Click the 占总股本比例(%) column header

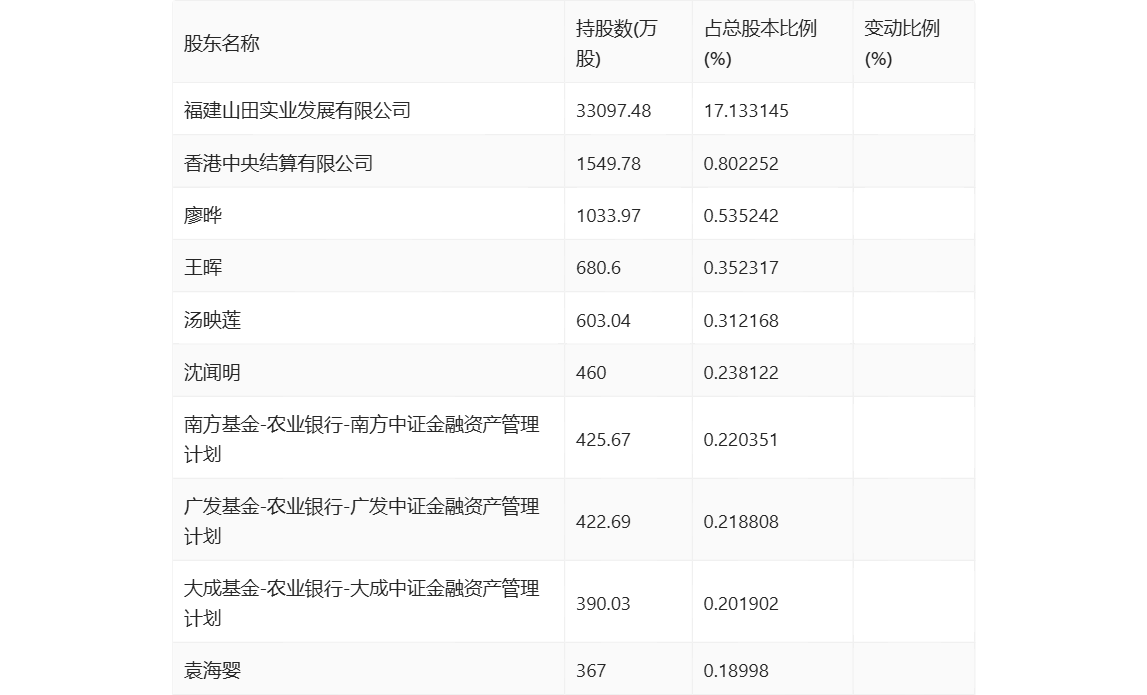click(x=760, y=44)
